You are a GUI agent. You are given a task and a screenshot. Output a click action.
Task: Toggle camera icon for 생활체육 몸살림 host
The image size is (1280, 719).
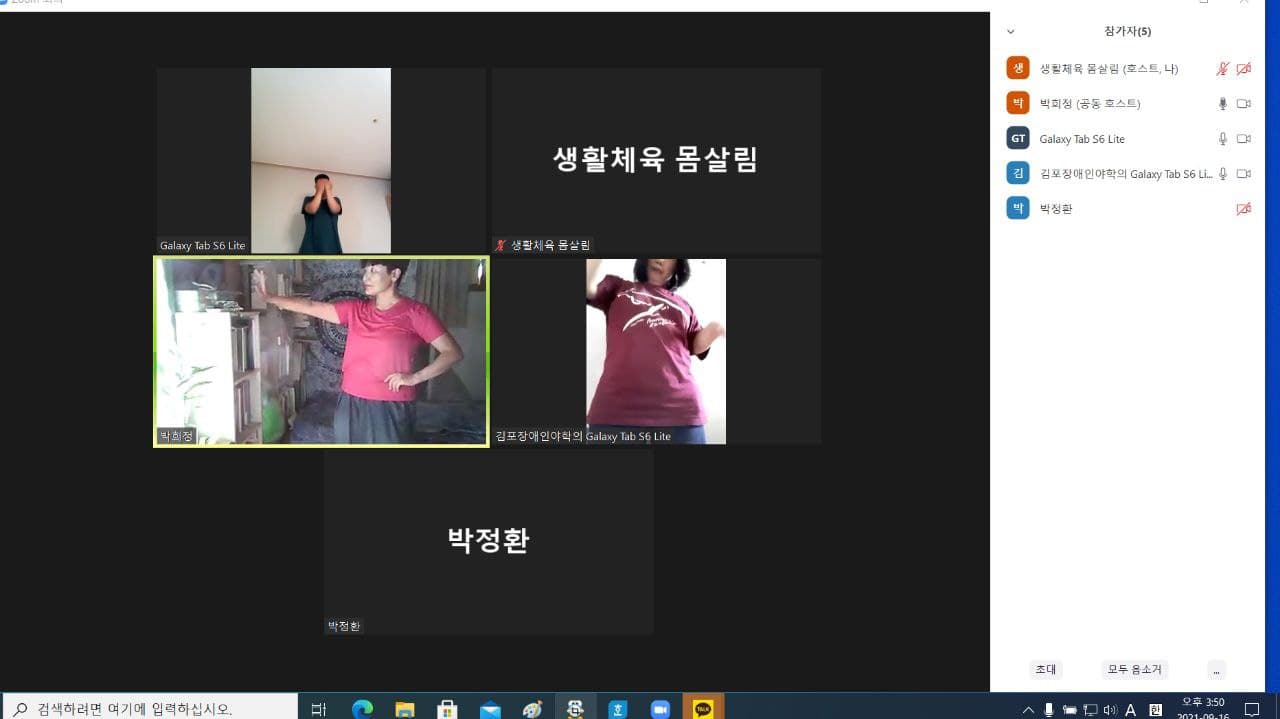click(1244, 69)
